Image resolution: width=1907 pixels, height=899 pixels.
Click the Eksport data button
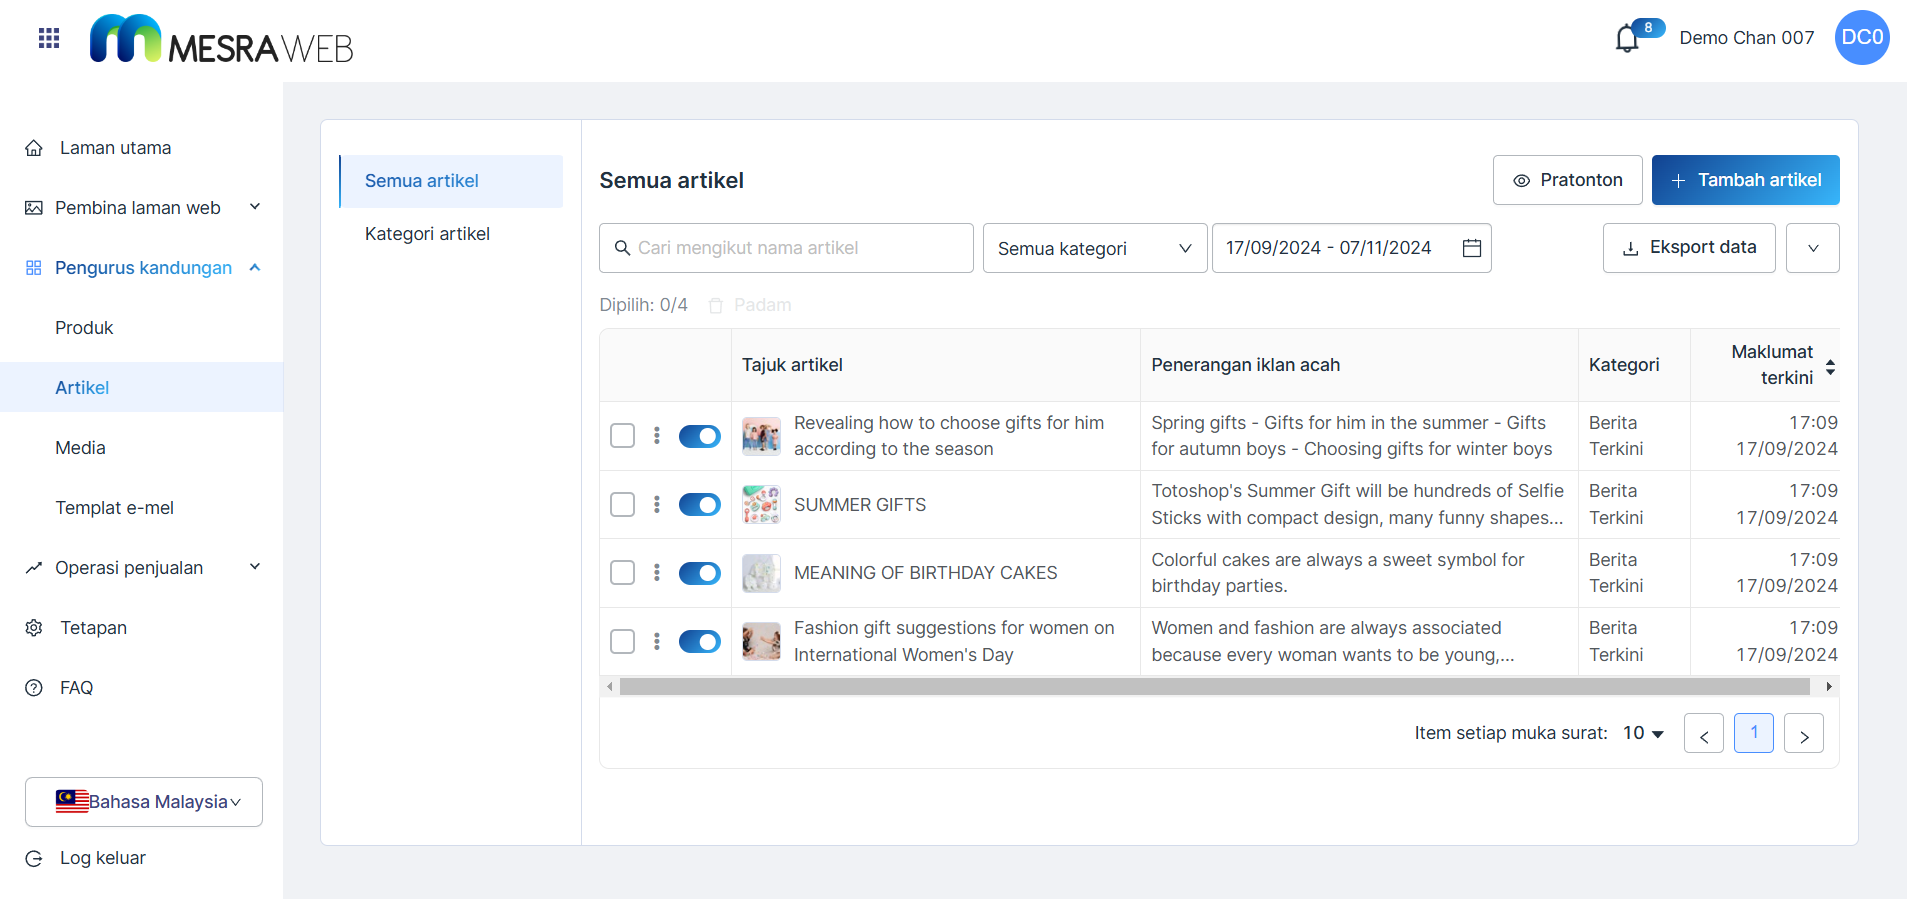pyautogui.click(x=1688, y=248)
